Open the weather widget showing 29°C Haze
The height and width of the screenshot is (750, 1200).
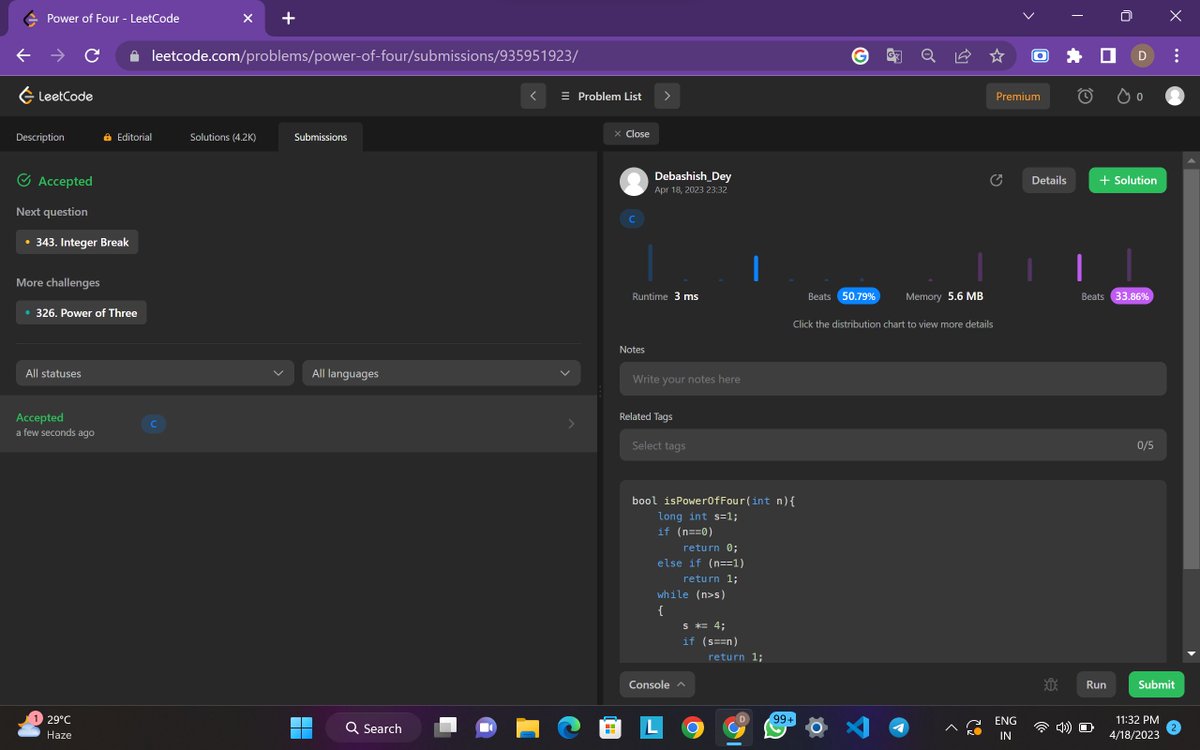coord(44,727)
